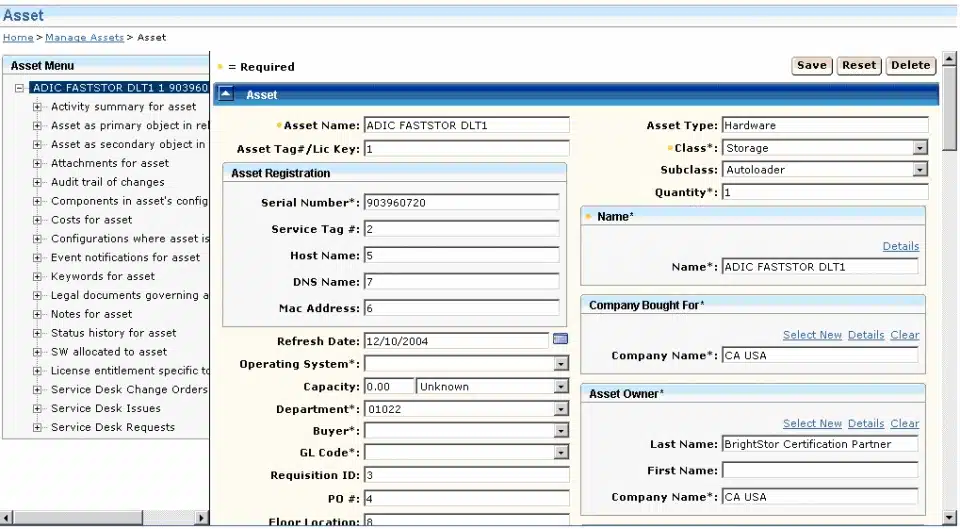
Task: Click Asset Menu horizontal scrollbar left arrow
Action: (x=7, y=518)
